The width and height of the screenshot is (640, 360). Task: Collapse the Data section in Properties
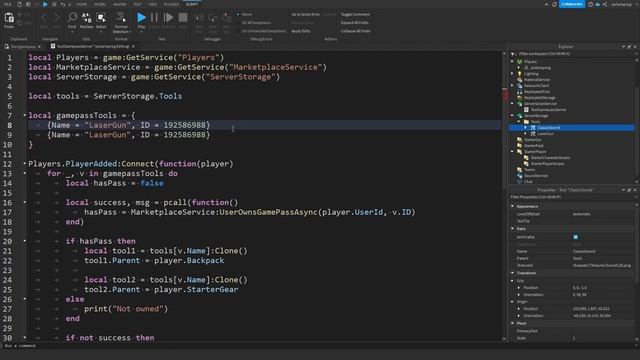(x=513, y=229)
